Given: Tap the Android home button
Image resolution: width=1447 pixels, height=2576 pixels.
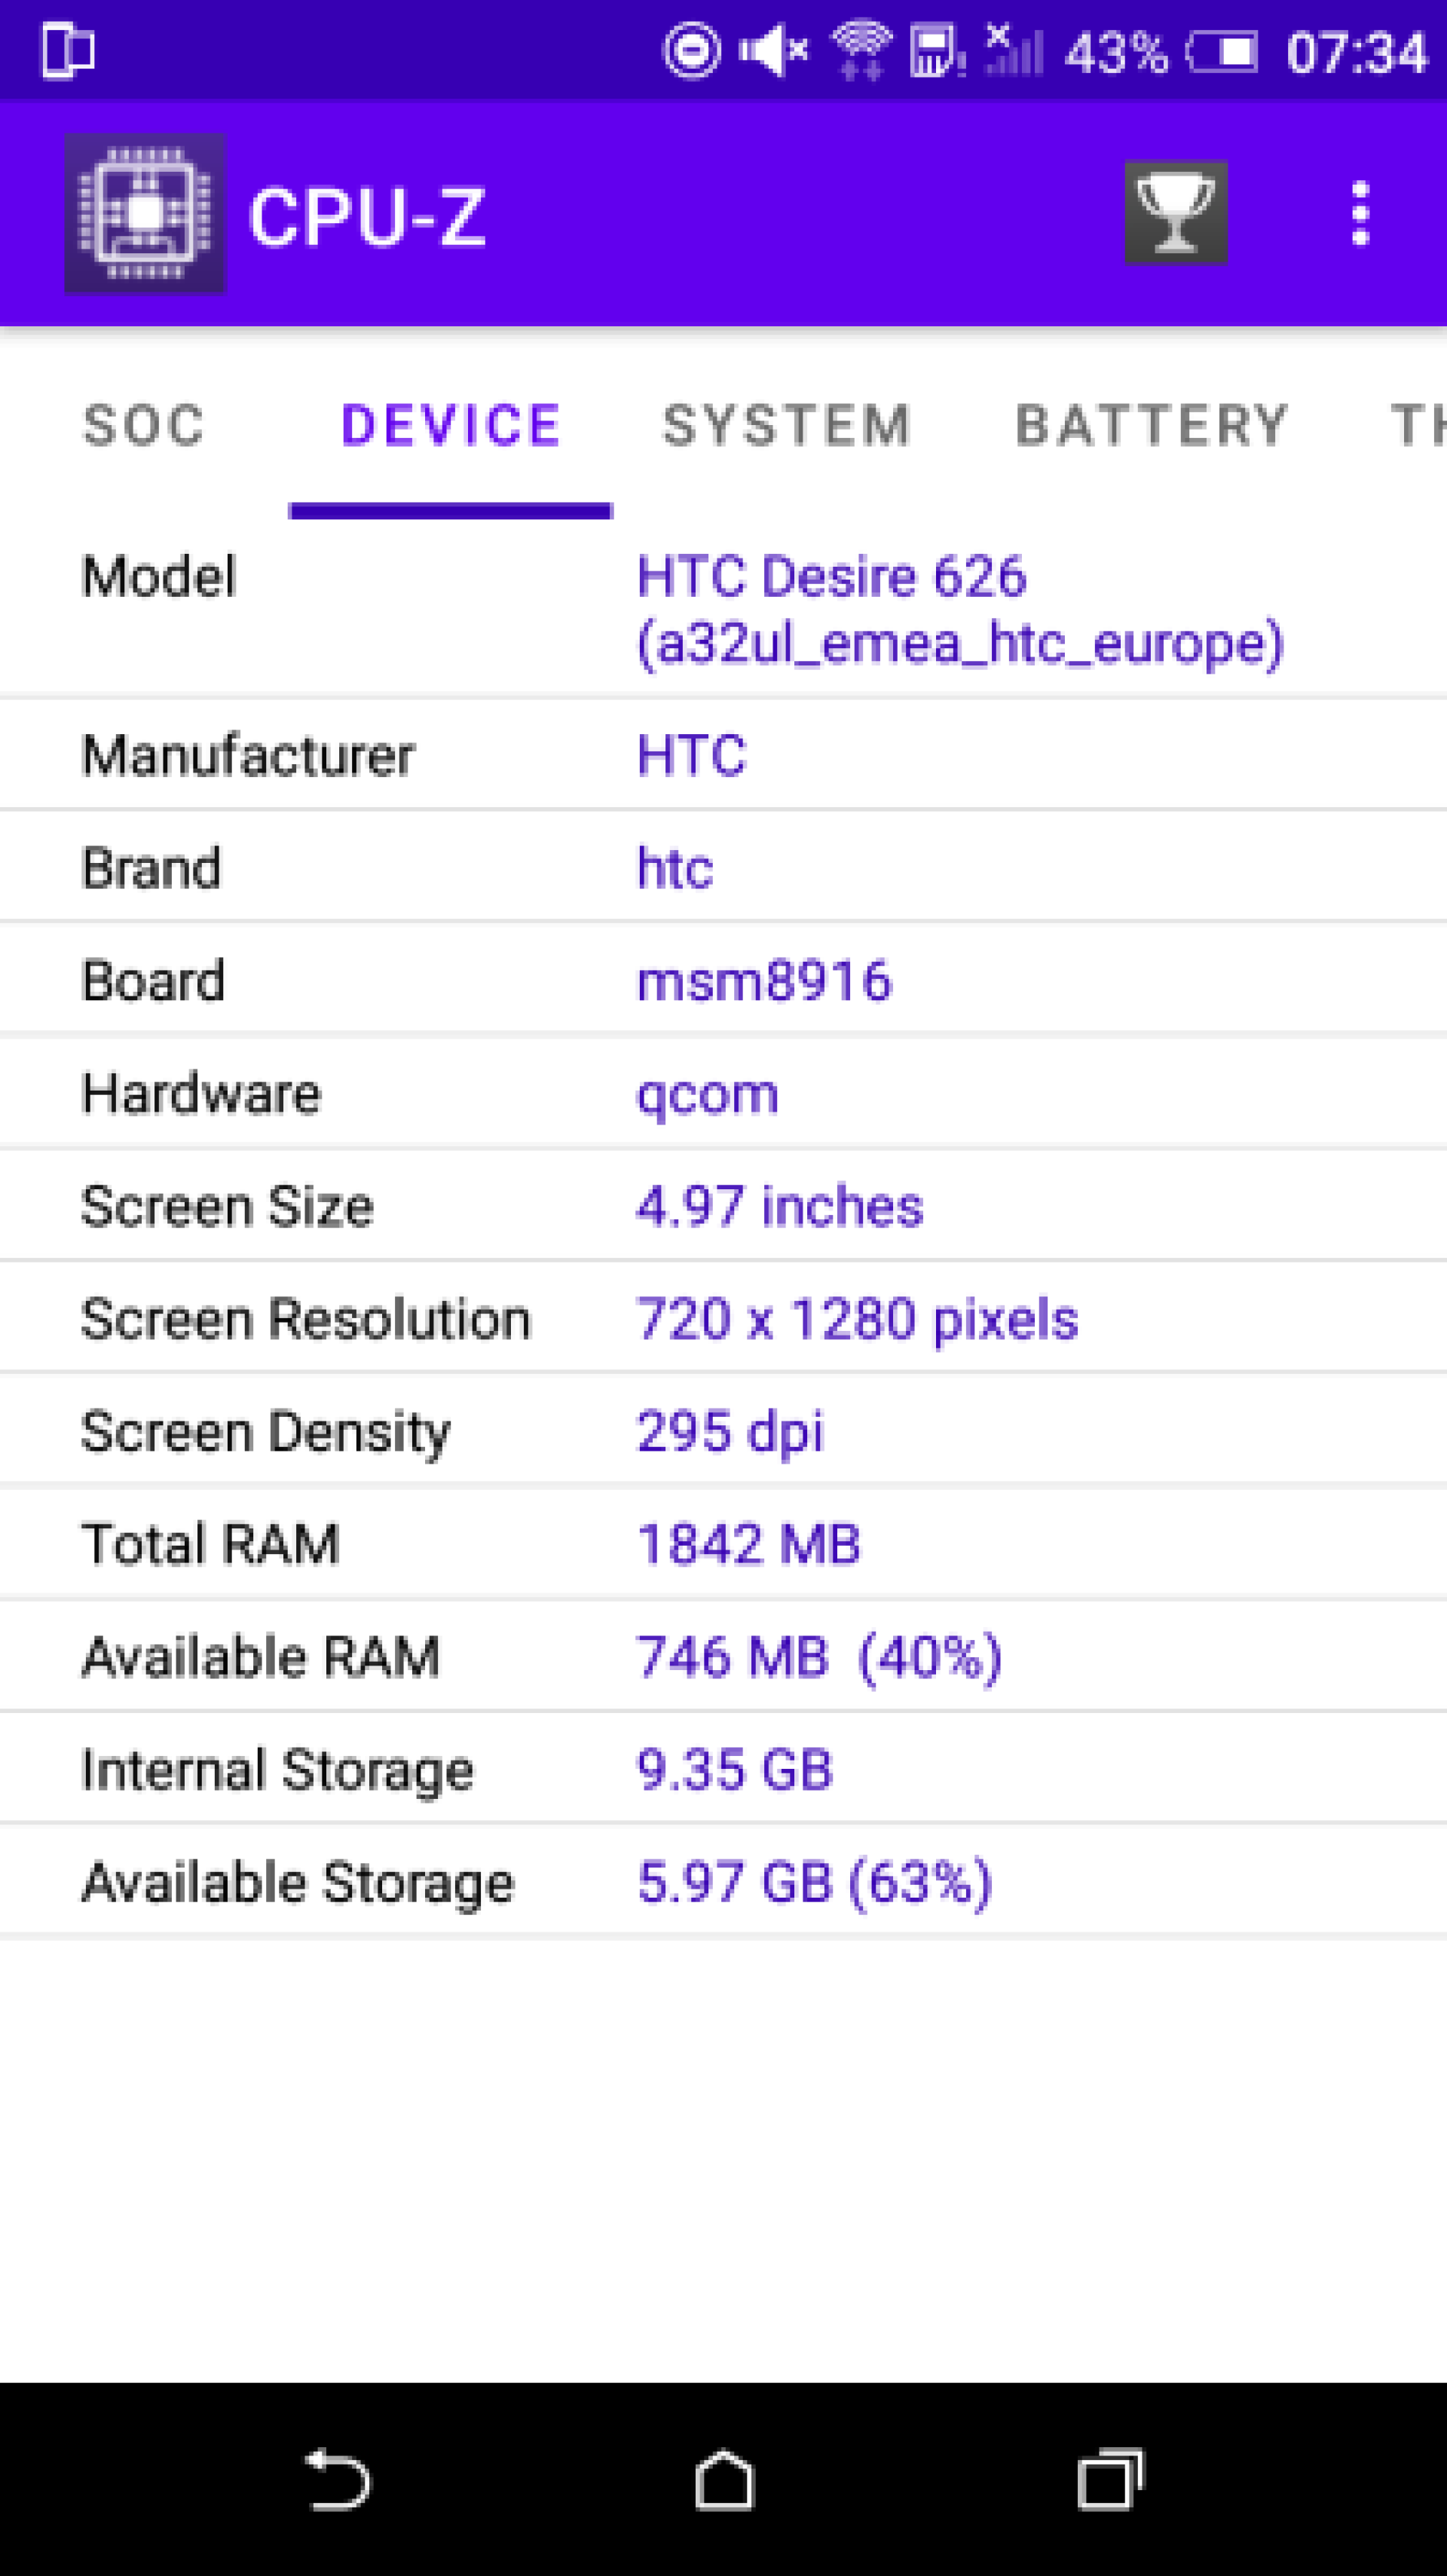Looking at the screenshot, I should click(x=724, y=2479).
